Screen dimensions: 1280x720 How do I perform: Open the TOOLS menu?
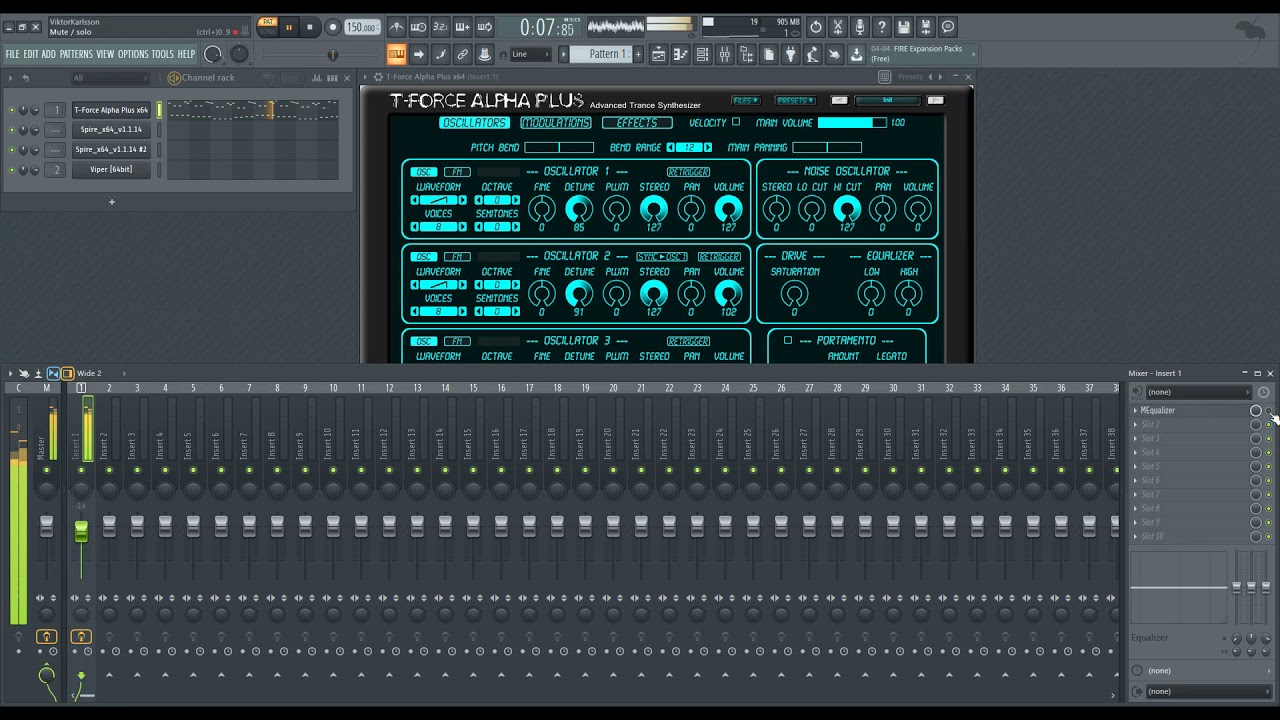click(163, 54)
